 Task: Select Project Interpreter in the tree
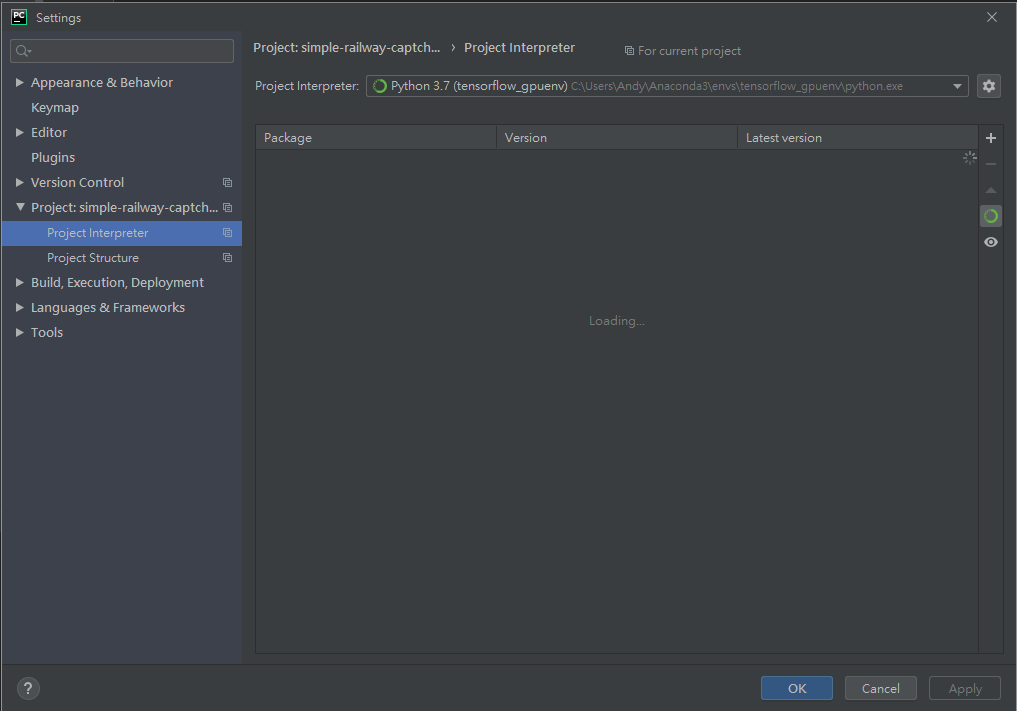(x=121, y=233)
